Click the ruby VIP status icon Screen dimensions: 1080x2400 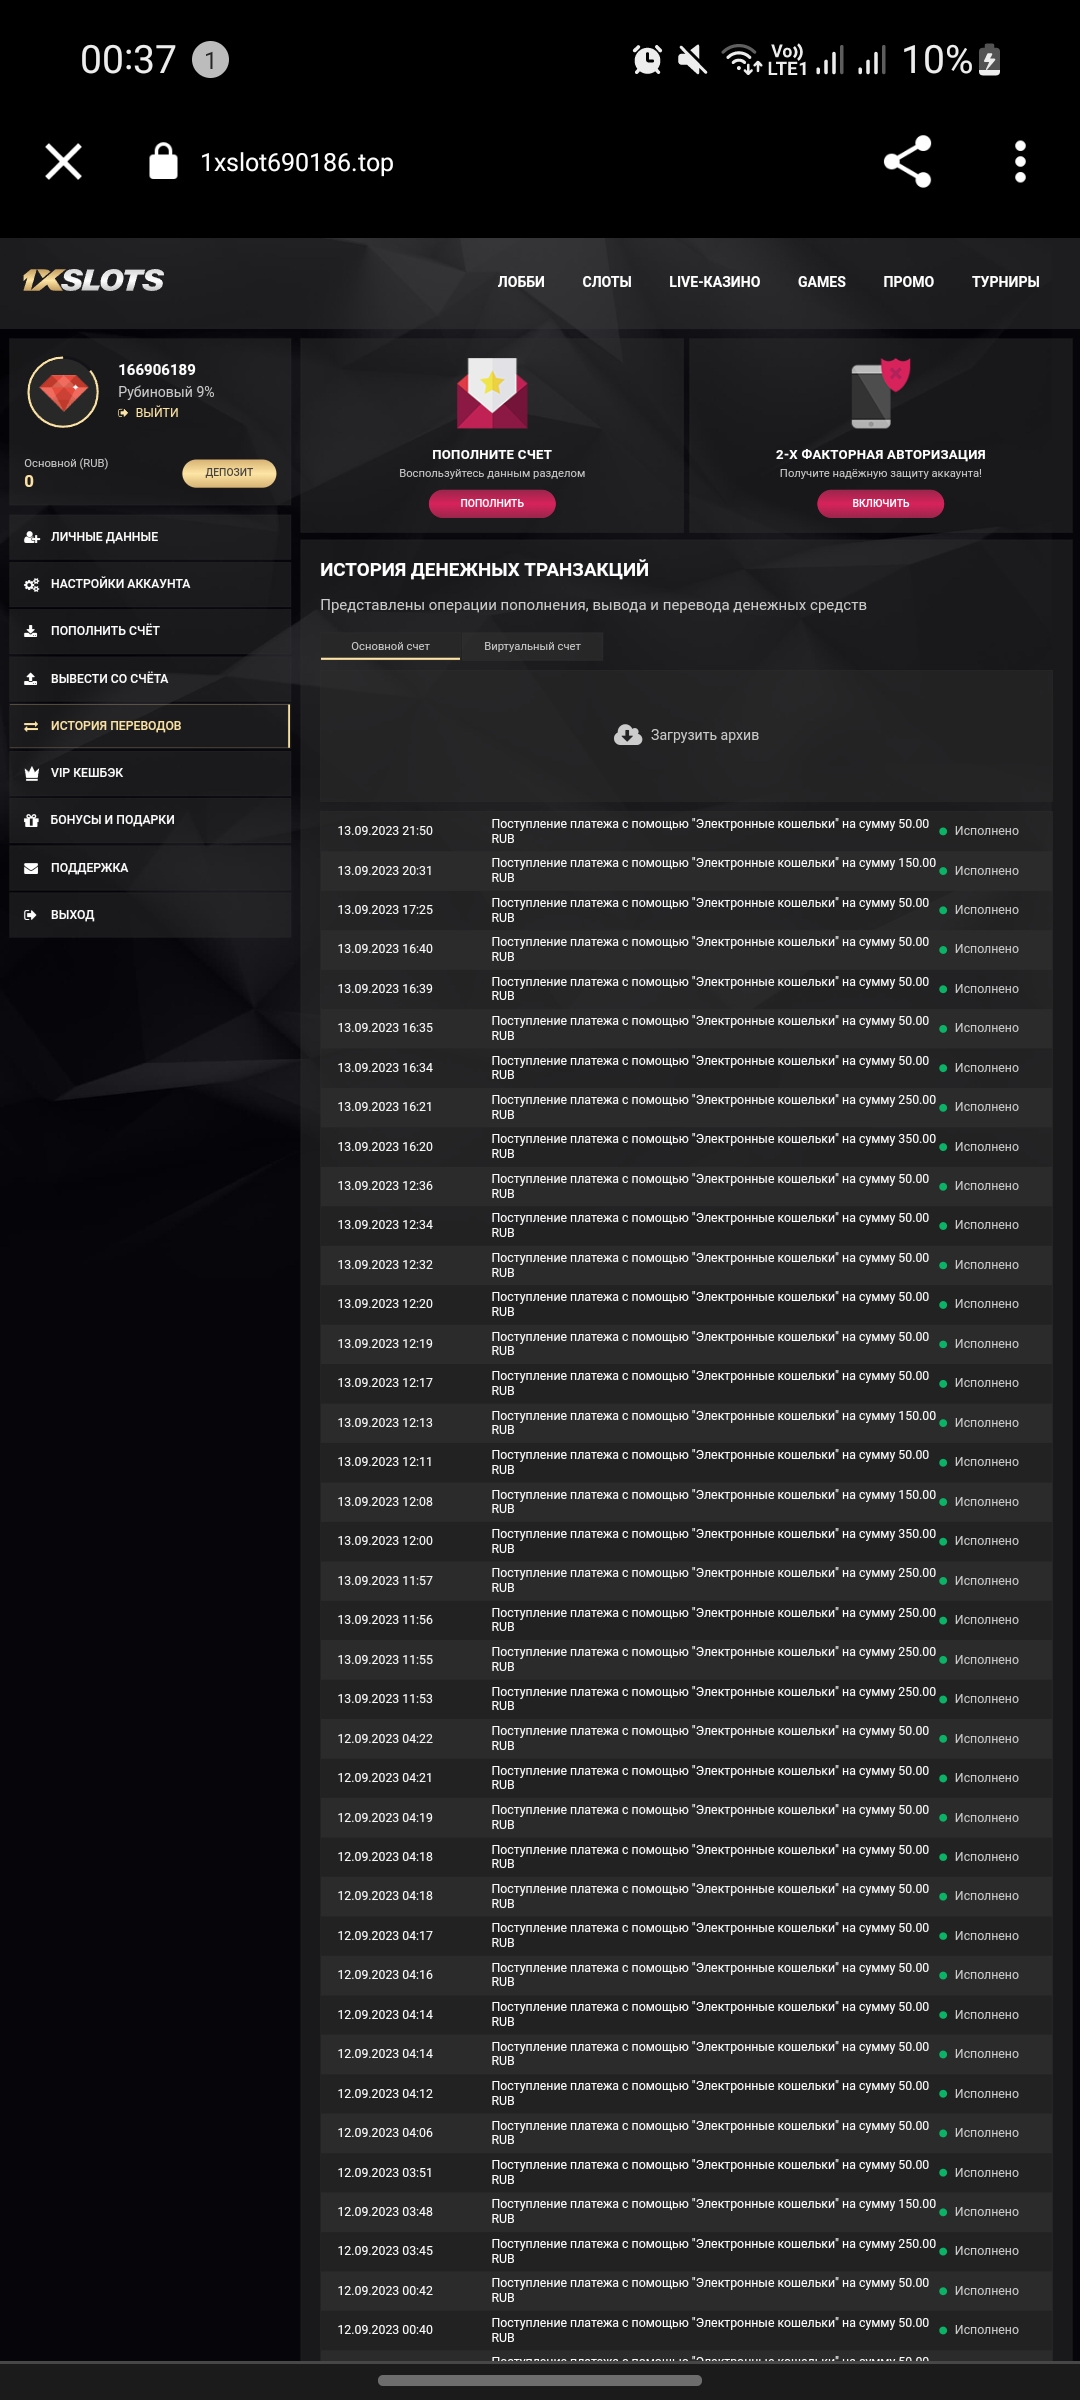(63, 392)
